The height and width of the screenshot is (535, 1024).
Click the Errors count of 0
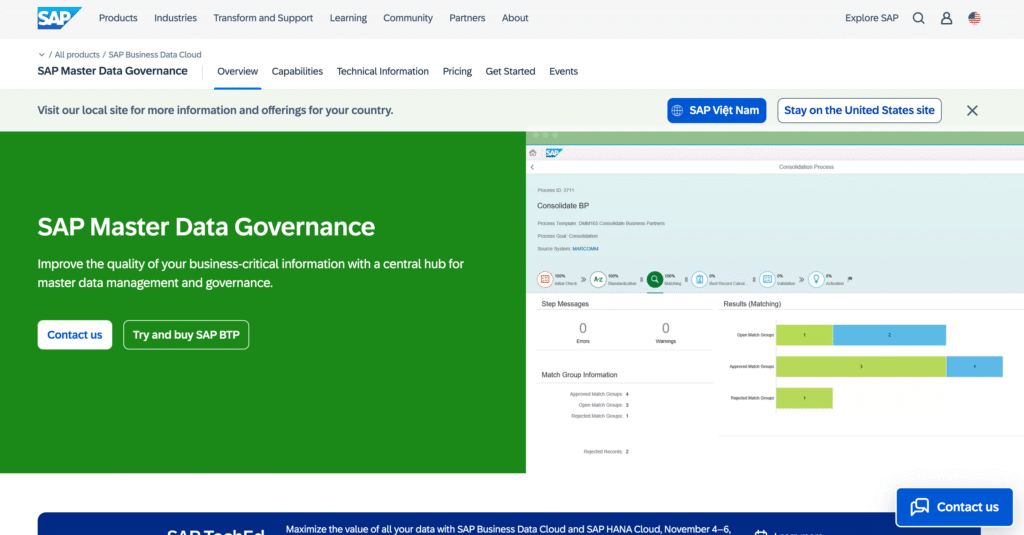(x=583, y=329)
